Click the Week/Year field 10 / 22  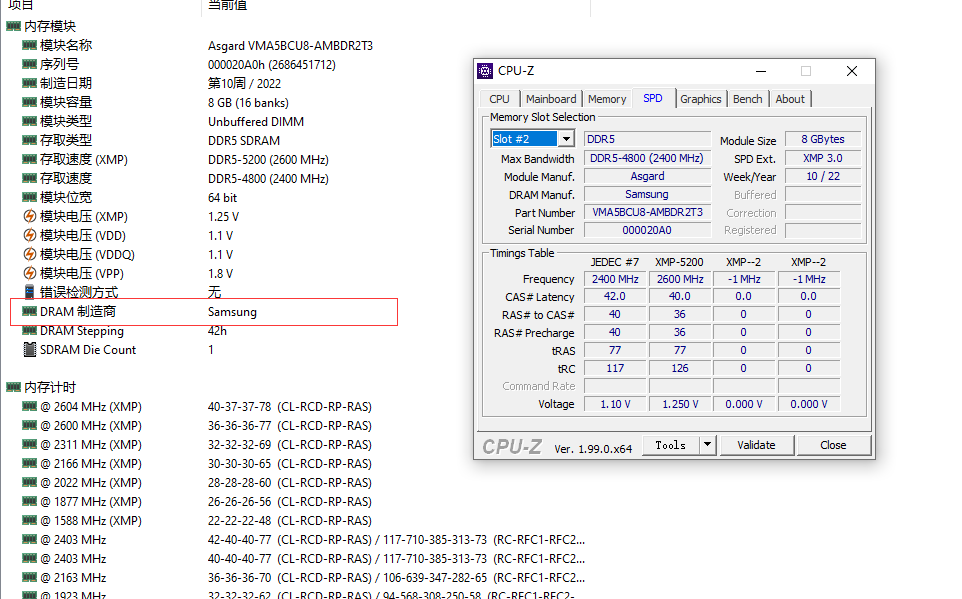tap(823, 177)
